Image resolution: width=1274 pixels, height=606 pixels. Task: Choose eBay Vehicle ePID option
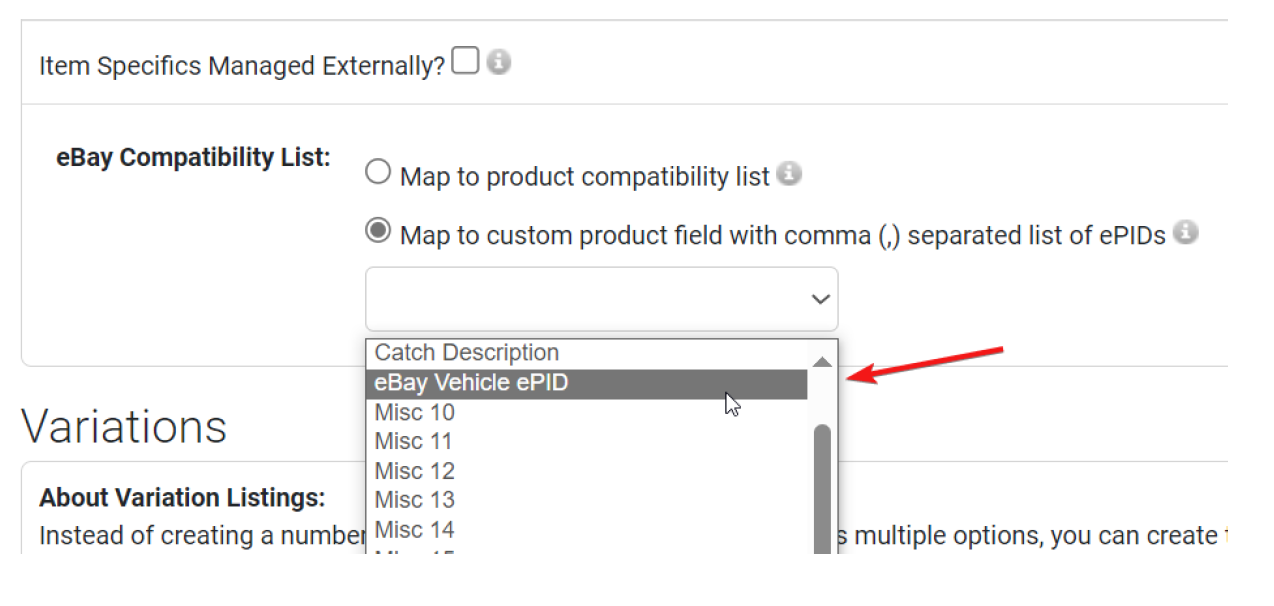point(587,383)
